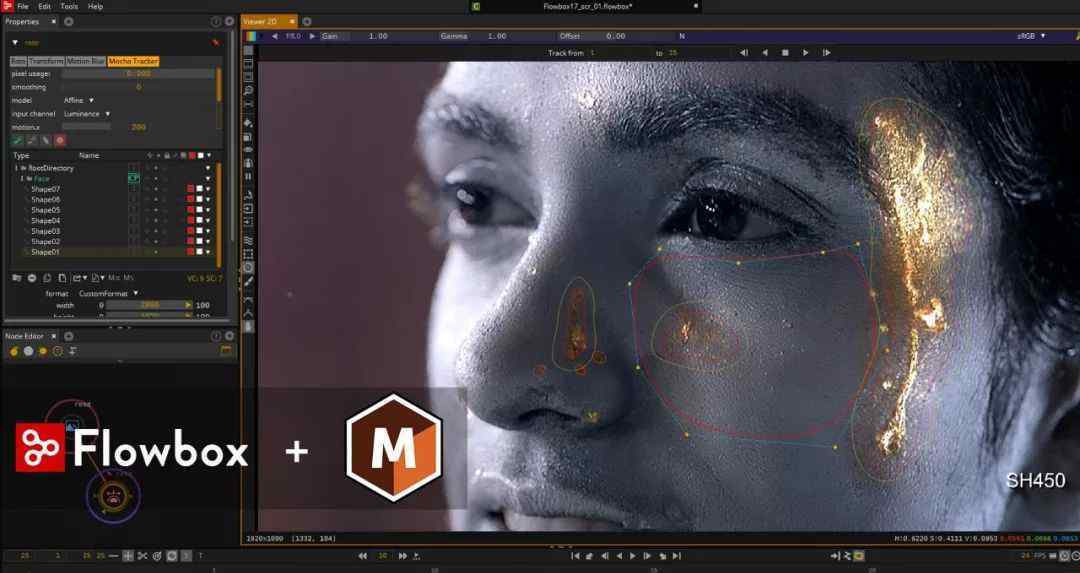Select the paint bucket tool in viewer toolbar
Viewport: 1080px width, 573px height.
(248, 123)
